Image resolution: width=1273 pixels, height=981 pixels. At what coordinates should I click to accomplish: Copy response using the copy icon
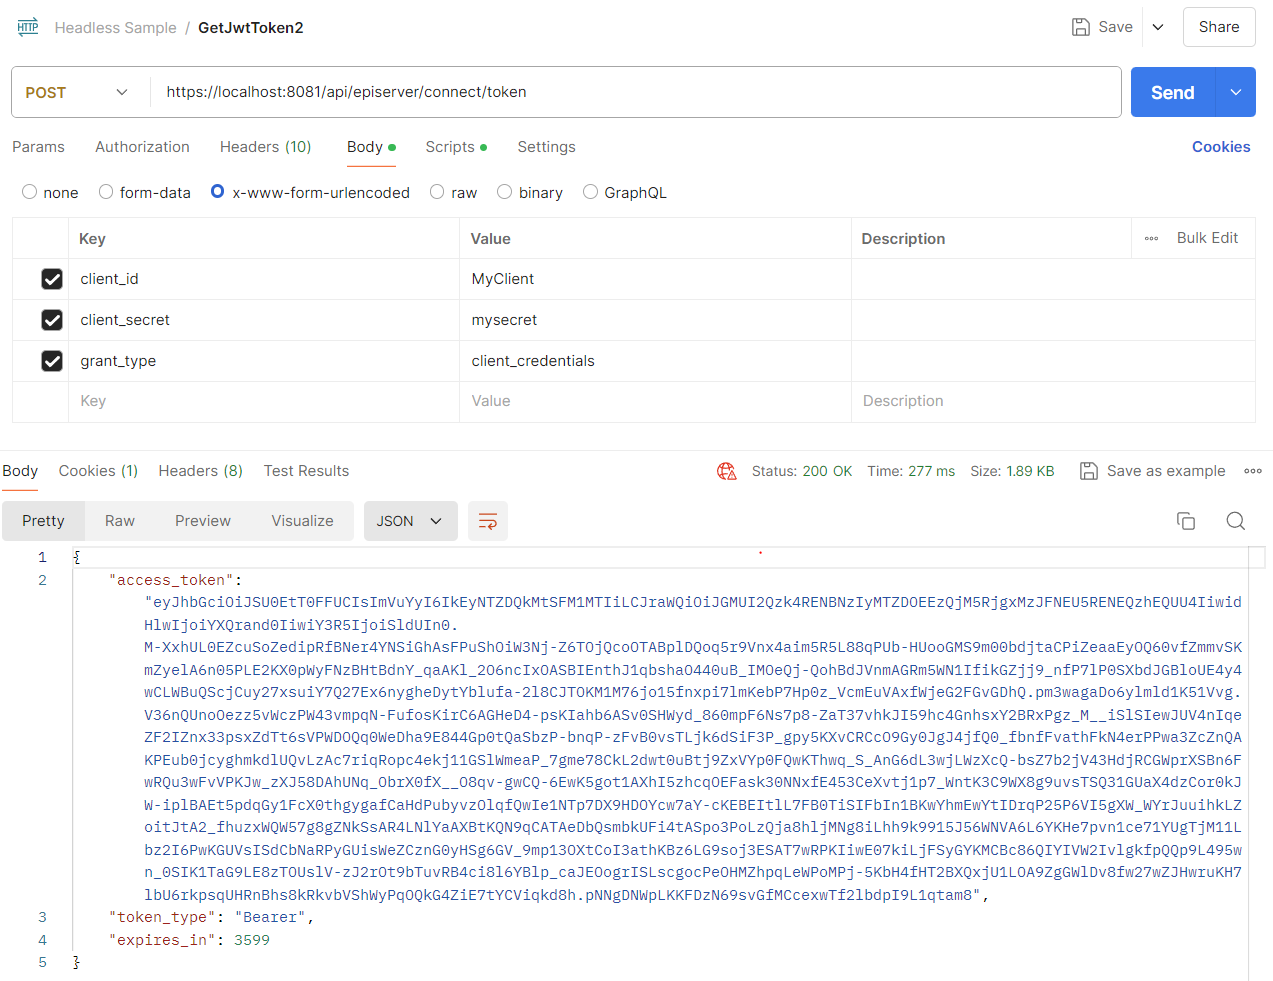click(1186, 521)
